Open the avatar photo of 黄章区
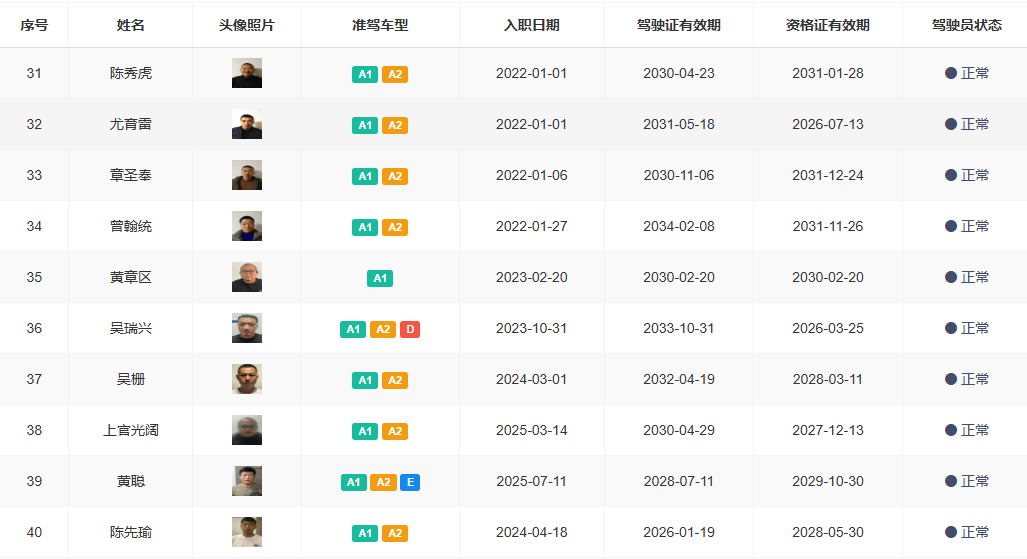The height and width of the screenshot is (559, 1027). pyautogui.click(x=247, y=277)
